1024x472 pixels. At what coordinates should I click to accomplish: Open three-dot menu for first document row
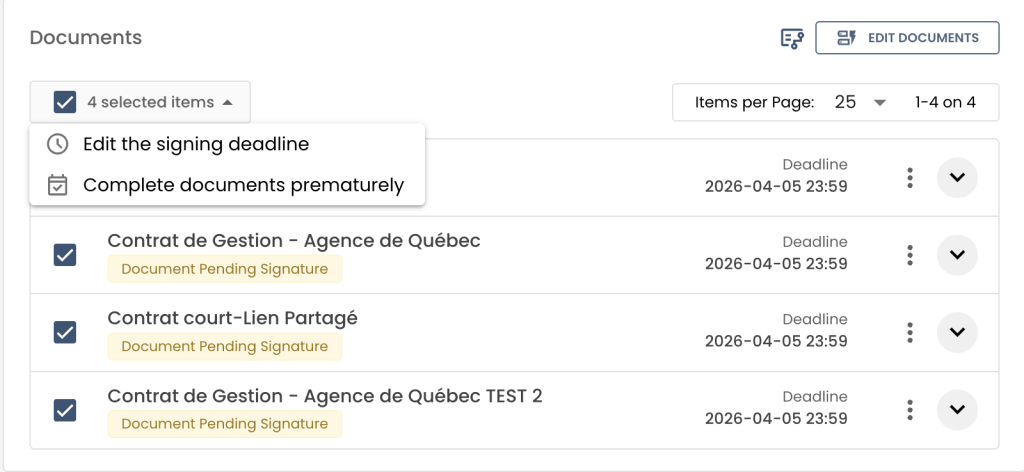click(909, 178)
